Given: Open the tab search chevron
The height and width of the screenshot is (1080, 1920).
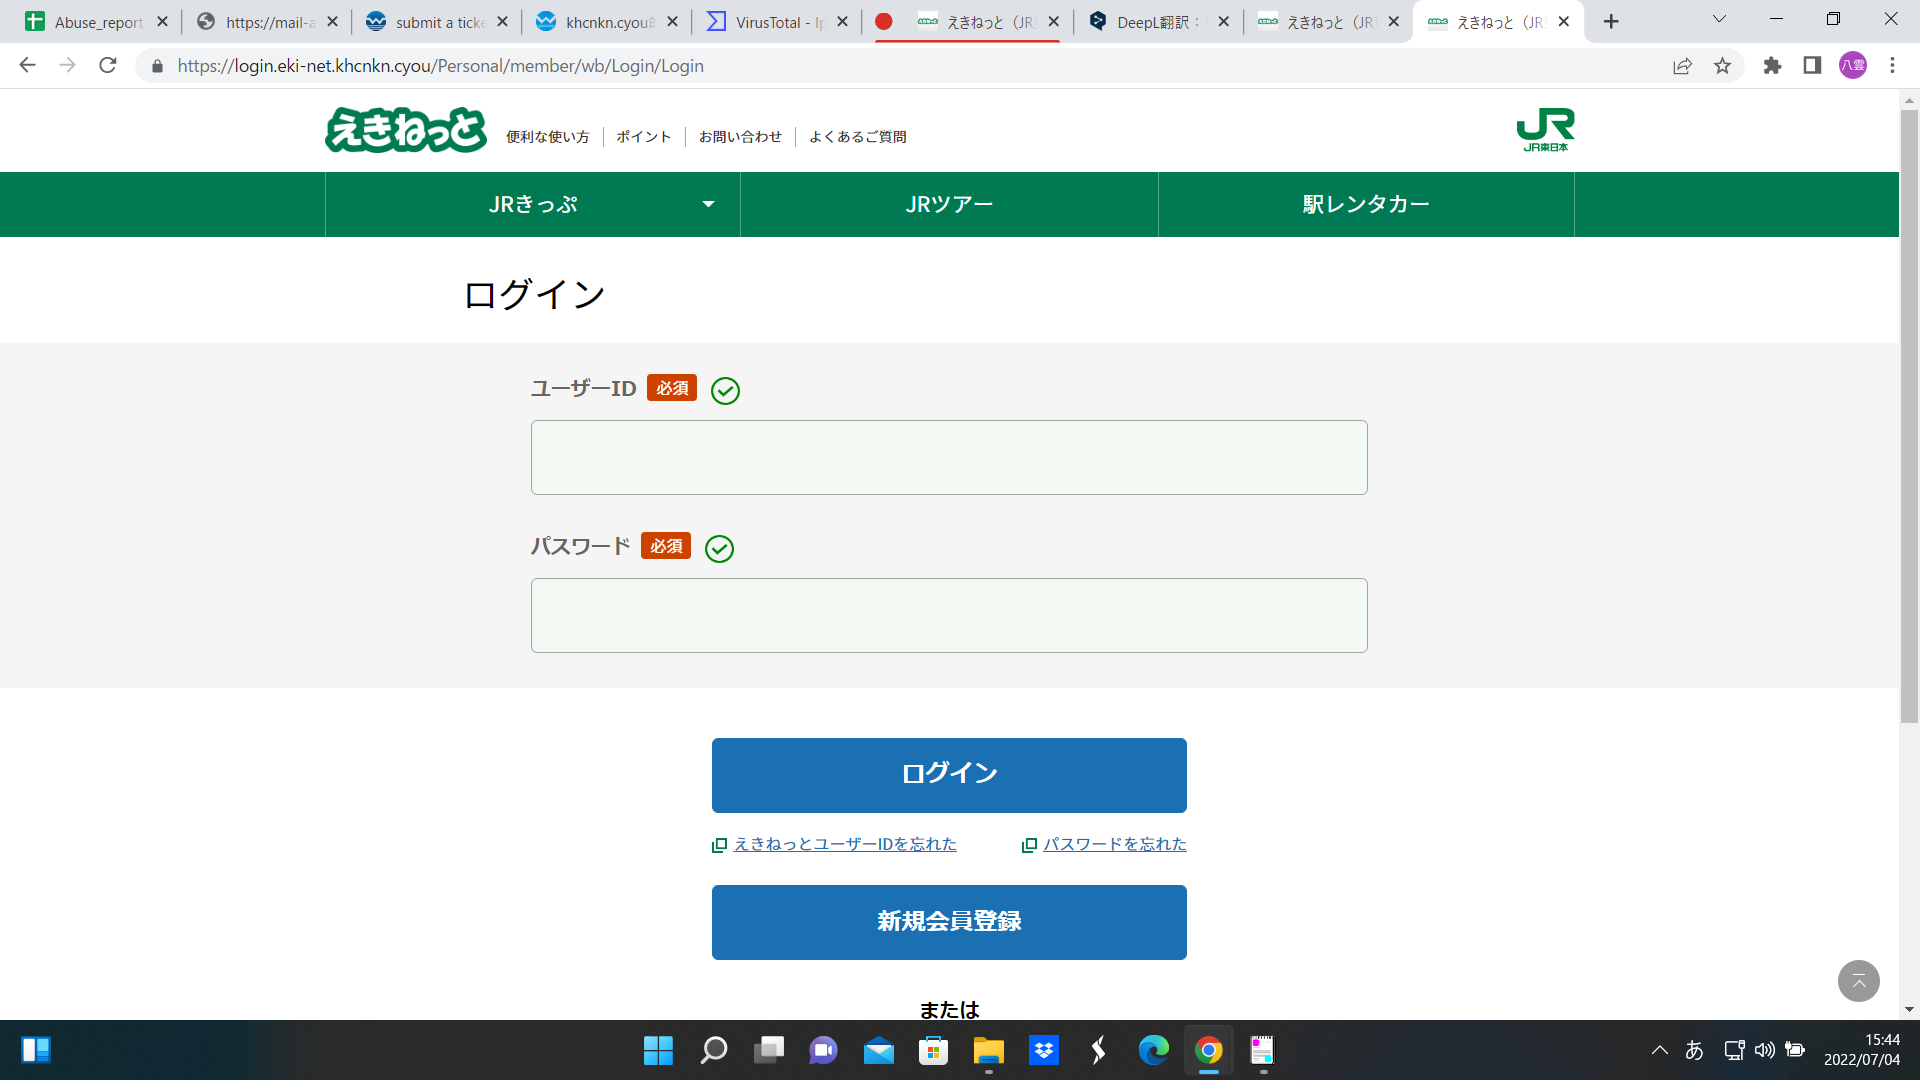Looking at the screenshot, I should pyautogui.click(x=1719, y=19).
